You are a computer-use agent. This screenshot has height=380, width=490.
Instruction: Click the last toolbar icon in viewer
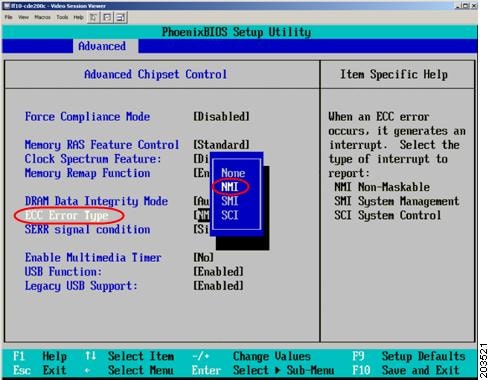point(121,17)
